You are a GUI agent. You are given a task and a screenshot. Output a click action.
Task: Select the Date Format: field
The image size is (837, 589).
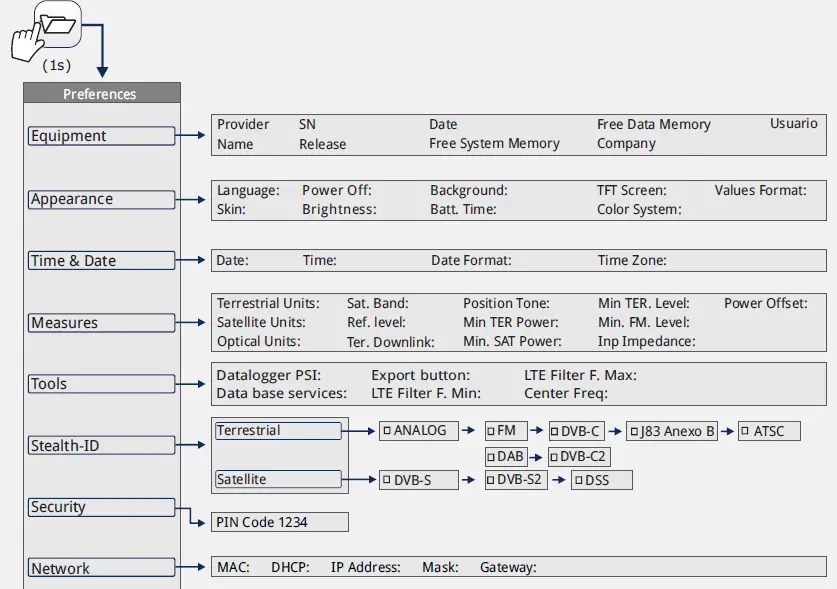471,261
